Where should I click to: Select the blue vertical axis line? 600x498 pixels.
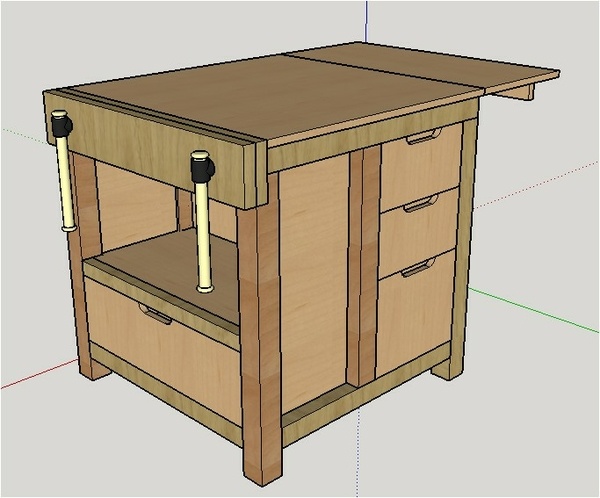pyautogui.click(x=366, y=20)
